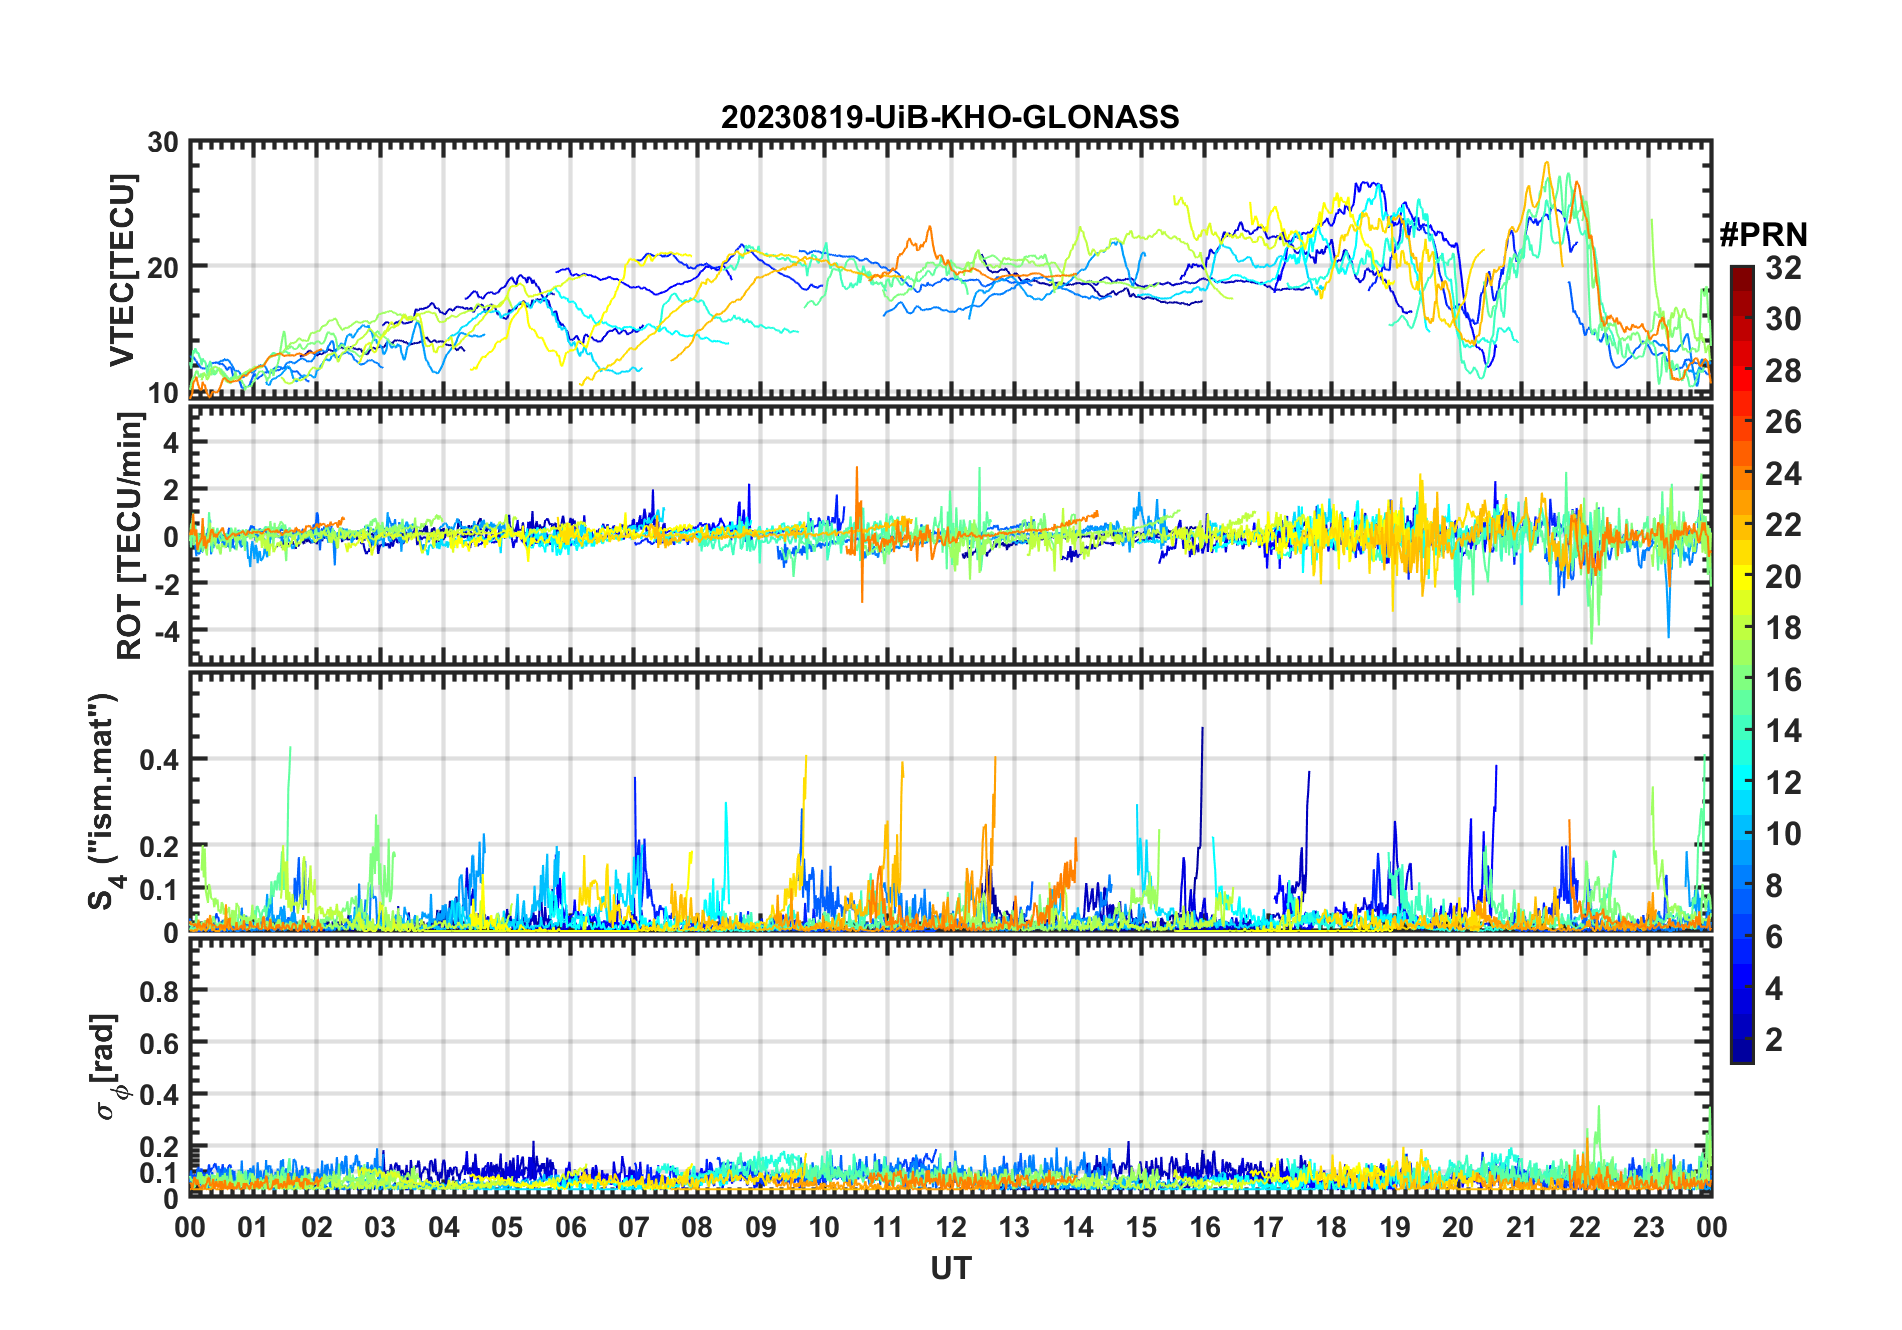Select tick label 12 on PRN colorbar
Viewport: 1902px width, 1330px height.
1783,783
